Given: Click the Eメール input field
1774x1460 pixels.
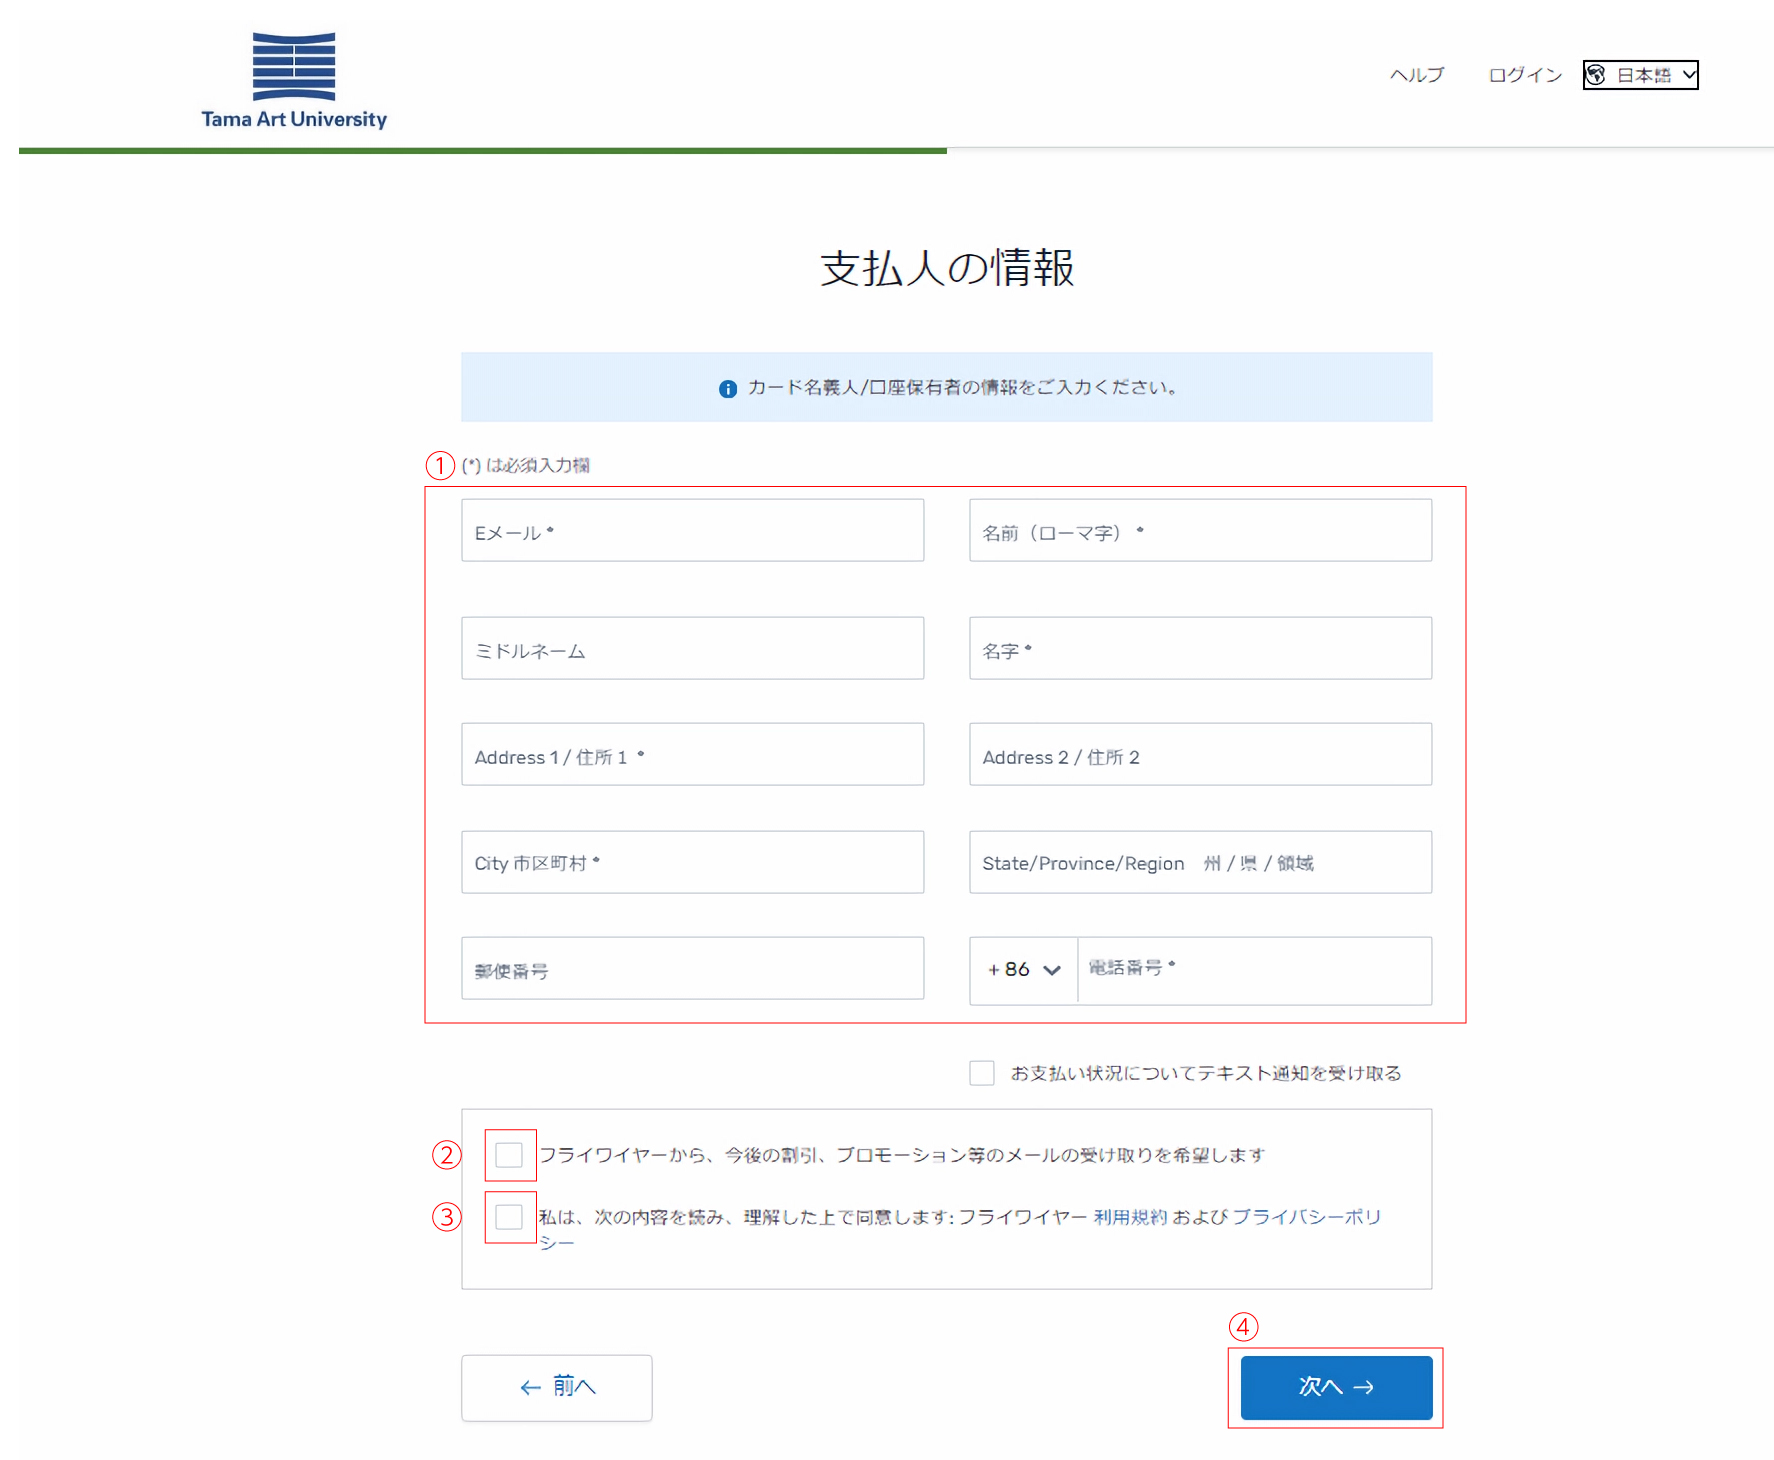Looking at the screenshot, I should [x=692, y=531].
